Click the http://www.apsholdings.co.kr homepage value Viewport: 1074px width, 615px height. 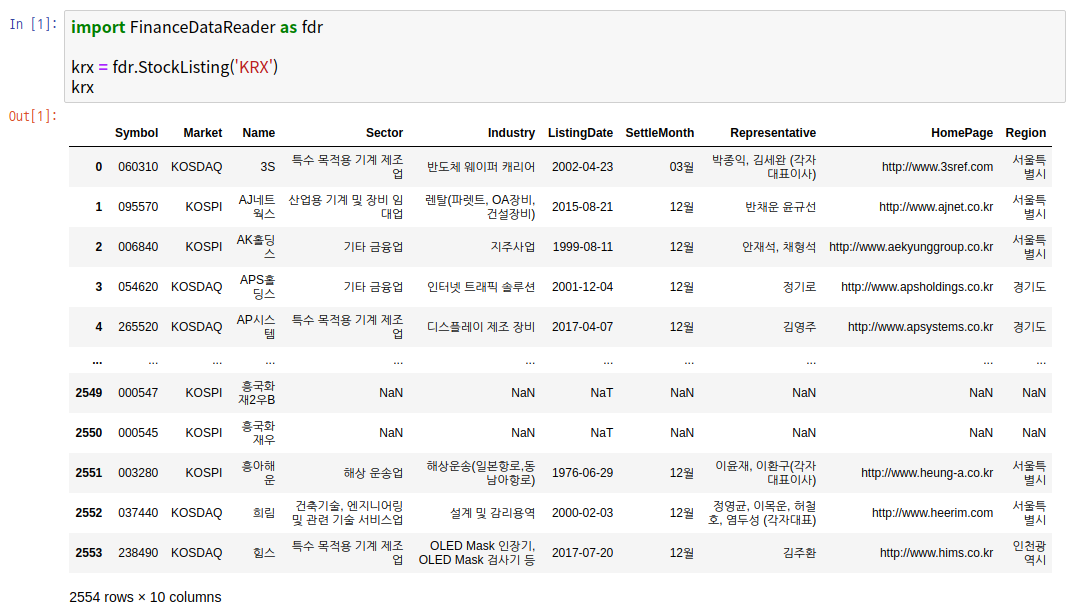(x=917, y=287)
